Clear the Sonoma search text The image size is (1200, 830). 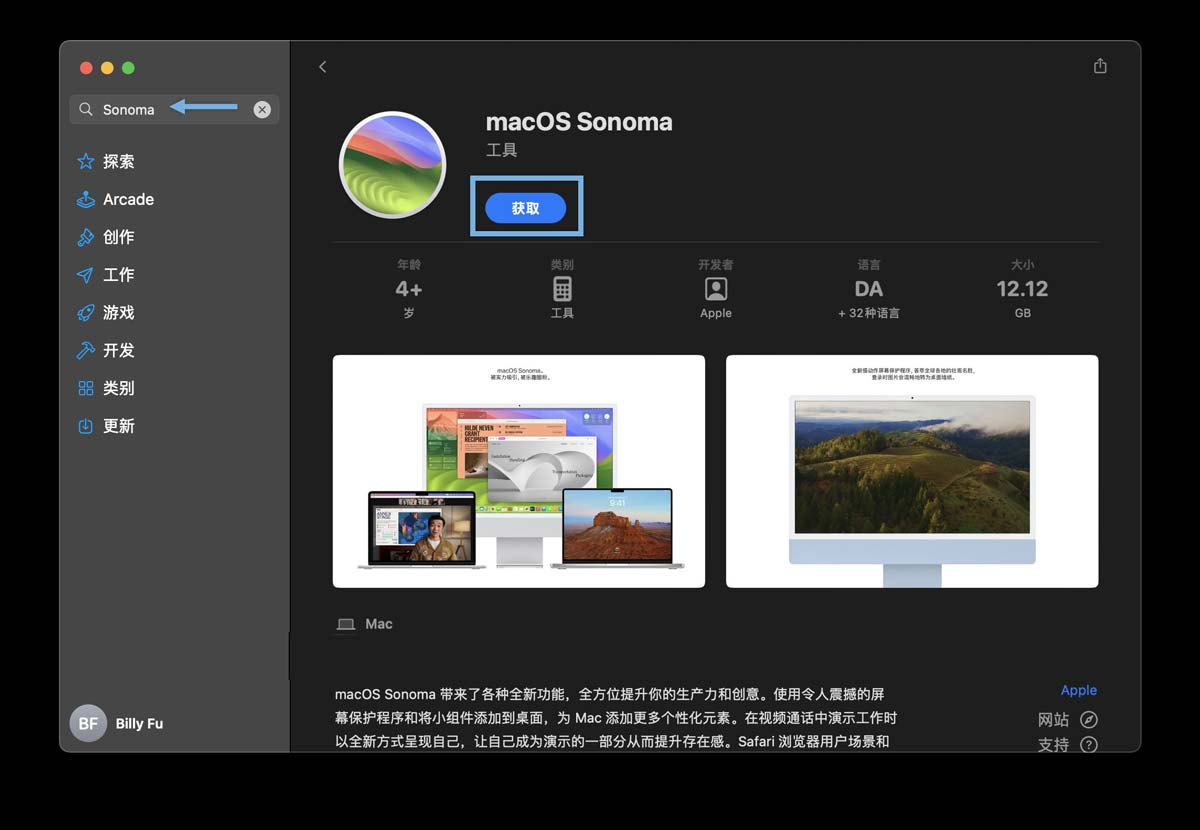point(262,110)
